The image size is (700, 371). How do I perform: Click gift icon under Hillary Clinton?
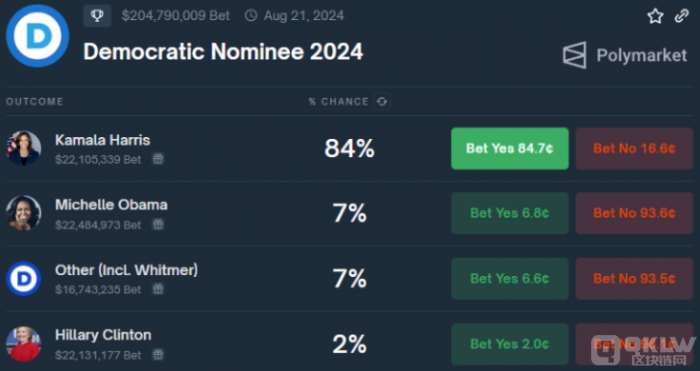click(x=158, y=354)
